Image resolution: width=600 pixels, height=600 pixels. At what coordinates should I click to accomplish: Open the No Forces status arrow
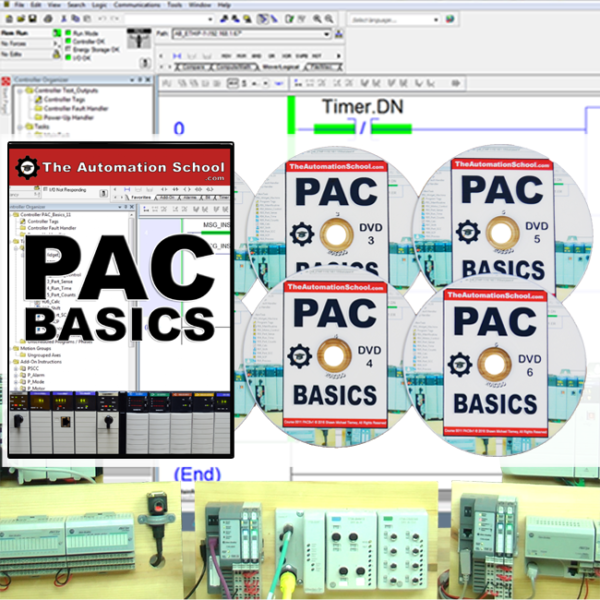[x=56, y=43]
